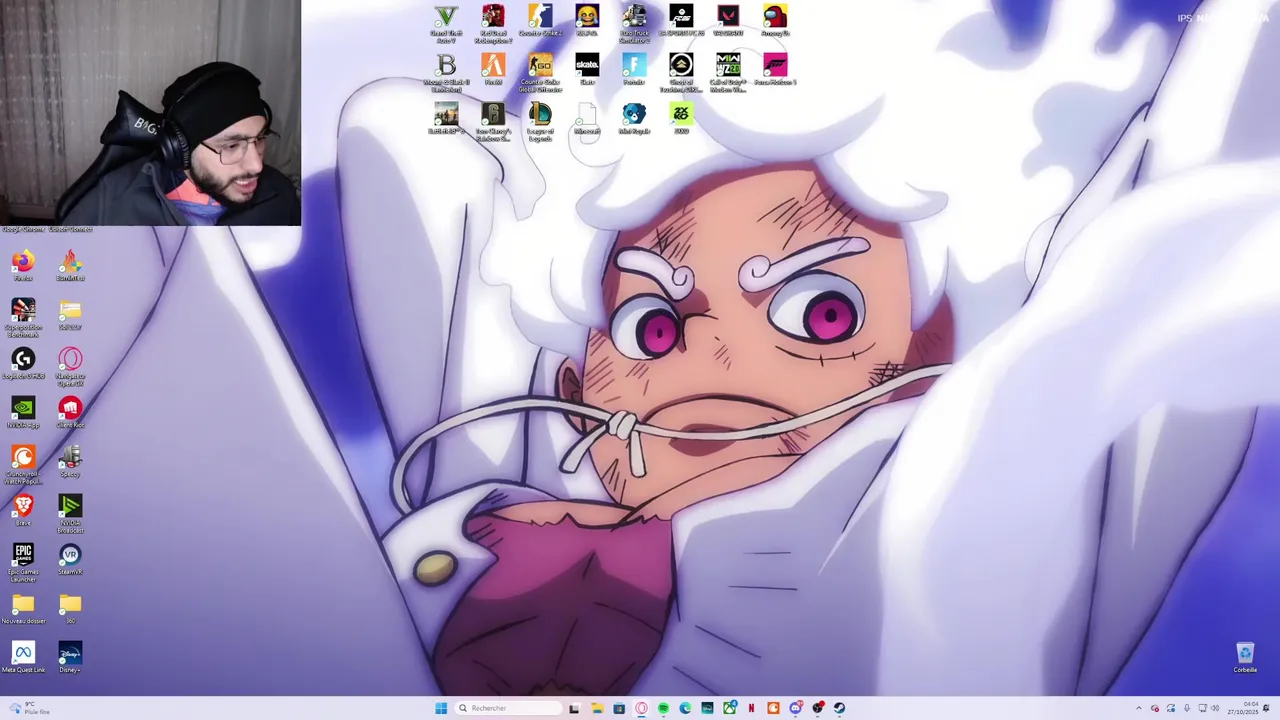Open the FiveM desktop shortcut
The image size is (1280, 720).
(x=493, y=70)
